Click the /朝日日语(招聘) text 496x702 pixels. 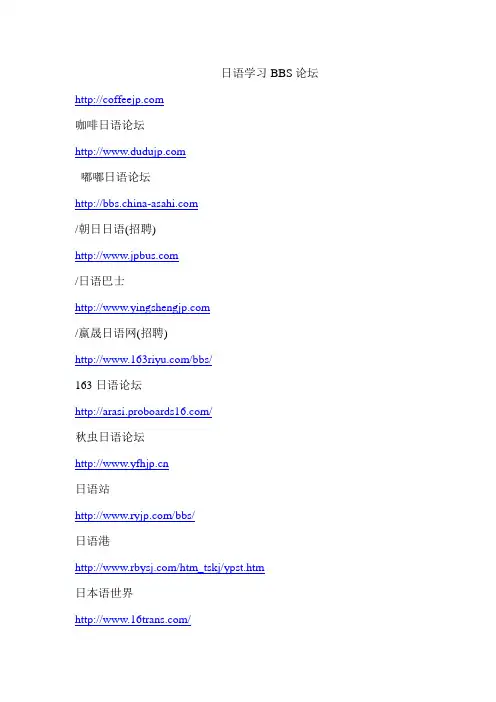pos(115,229)
